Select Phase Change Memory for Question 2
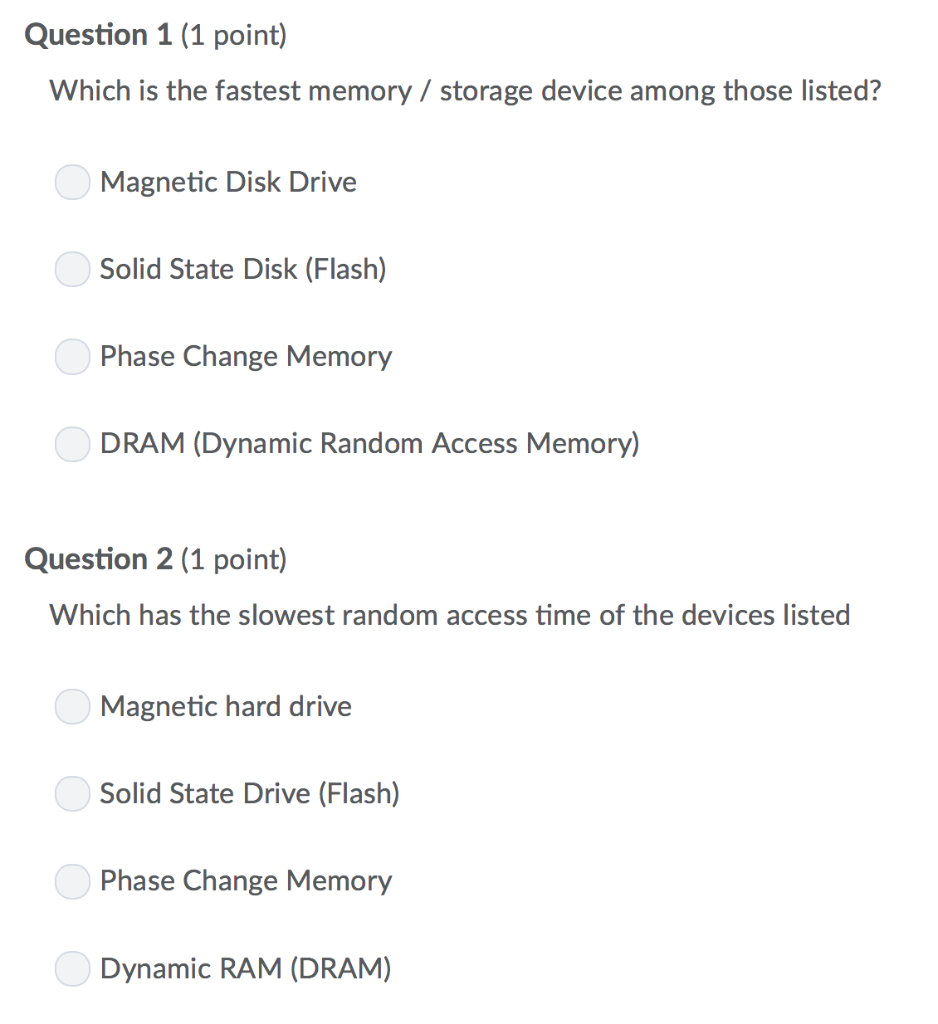Viewport: 938px width, 1024px height. pyautogui.click(x=72, y=881)
